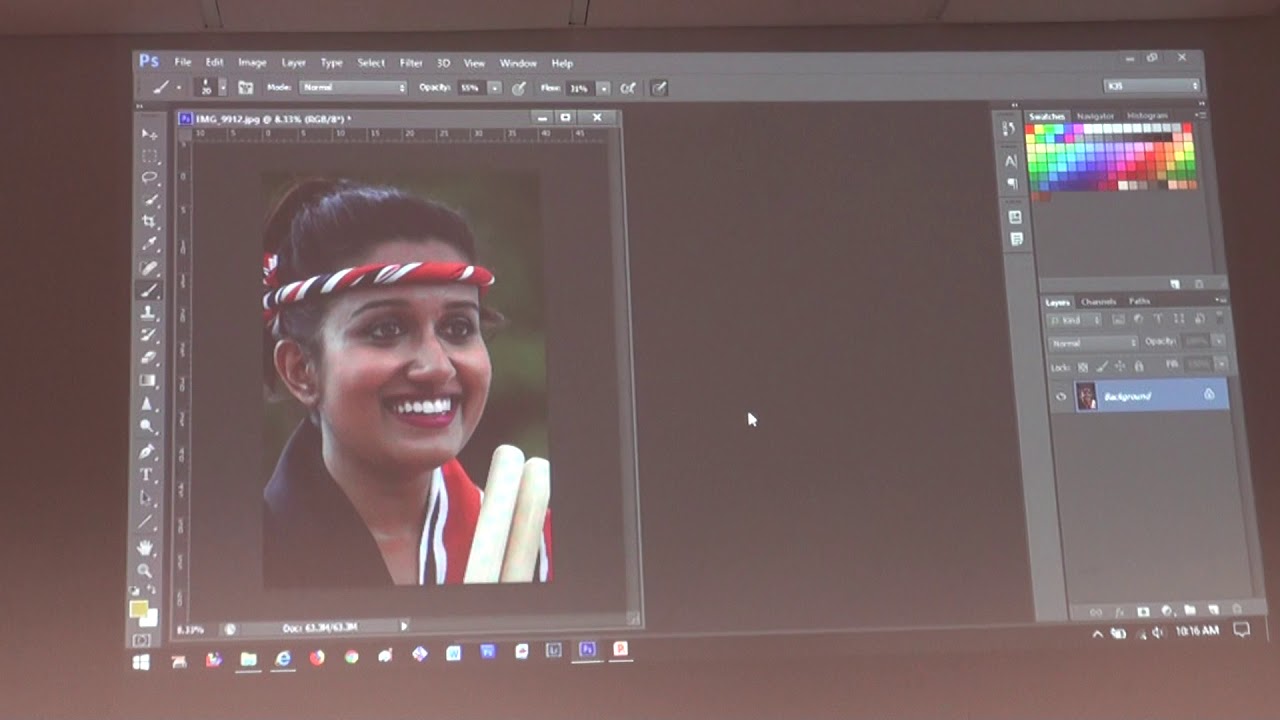Image resolution: width=1280 pixels, height=720 pixels.
Task: Expand the status bar info arrow
Action: pos(404,627)
